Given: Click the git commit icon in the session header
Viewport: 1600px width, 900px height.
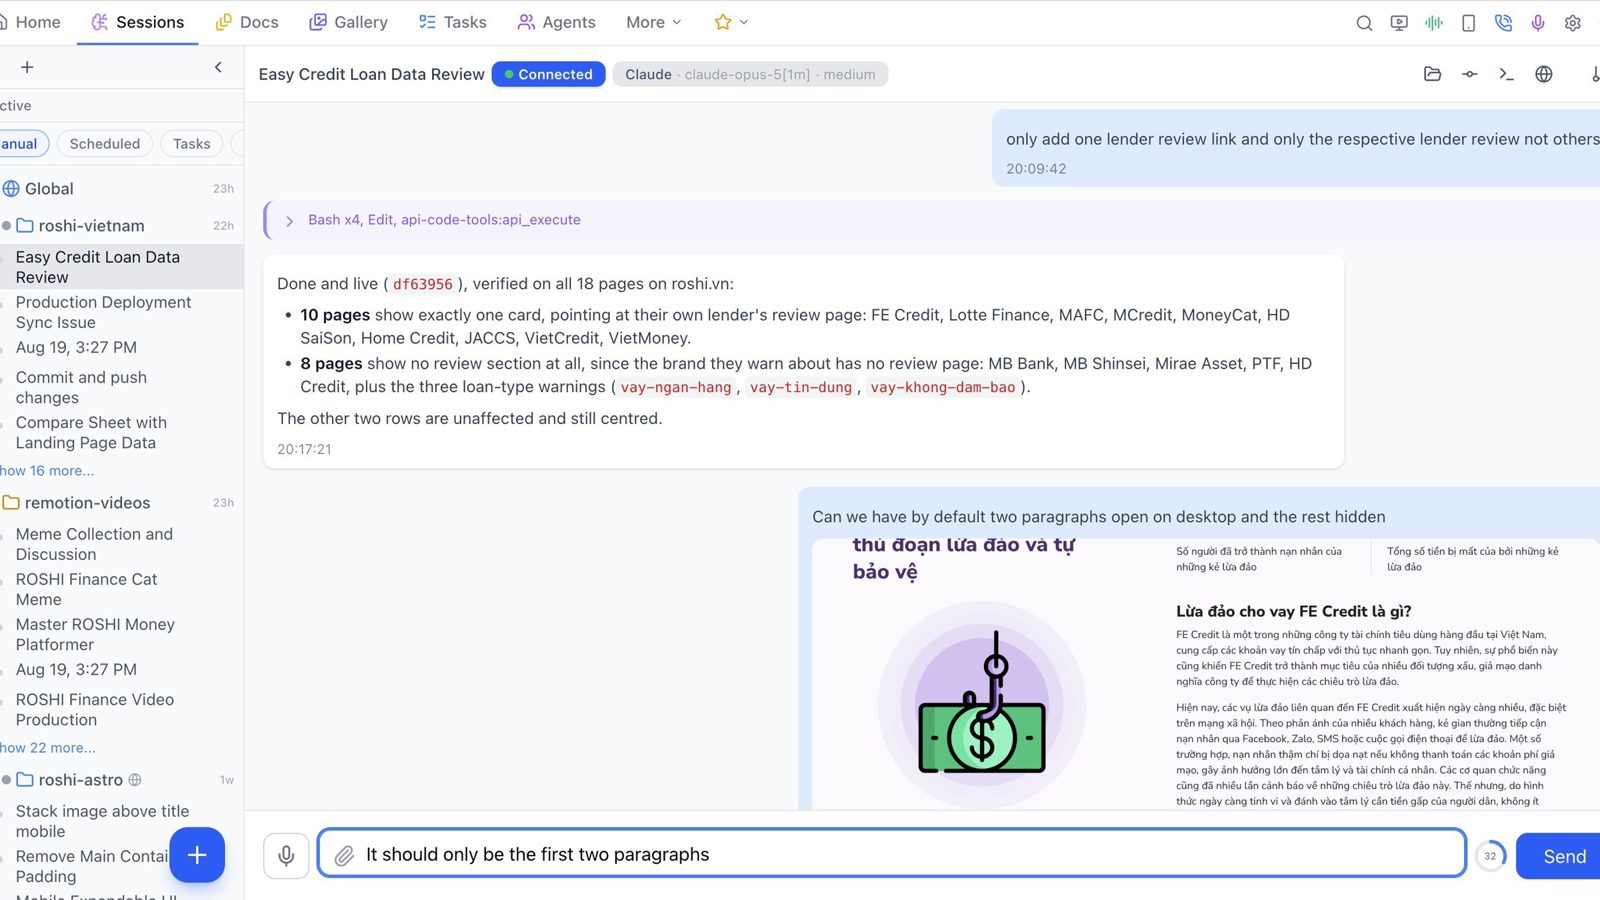Looking at the screenshot, I should [1469, 74].
